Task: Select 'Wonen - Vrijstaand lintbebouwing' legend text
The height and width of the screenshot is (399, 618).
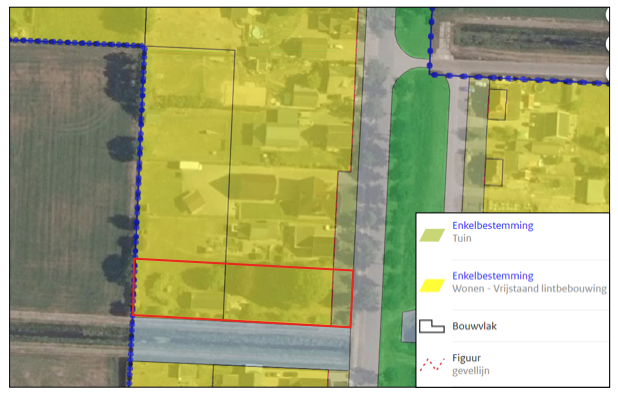Action: click(529, 289)
